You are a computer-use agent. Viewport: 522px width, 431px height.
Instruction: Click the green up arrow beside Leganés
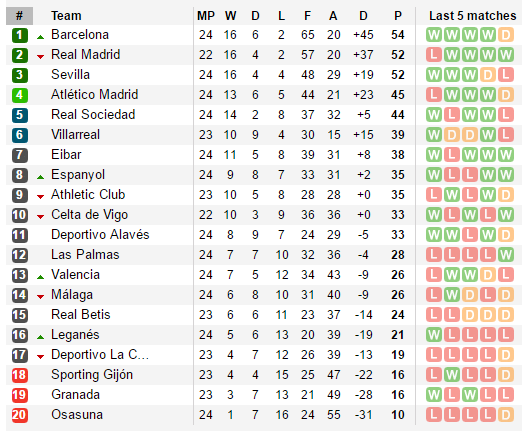[x=40, y=337]
